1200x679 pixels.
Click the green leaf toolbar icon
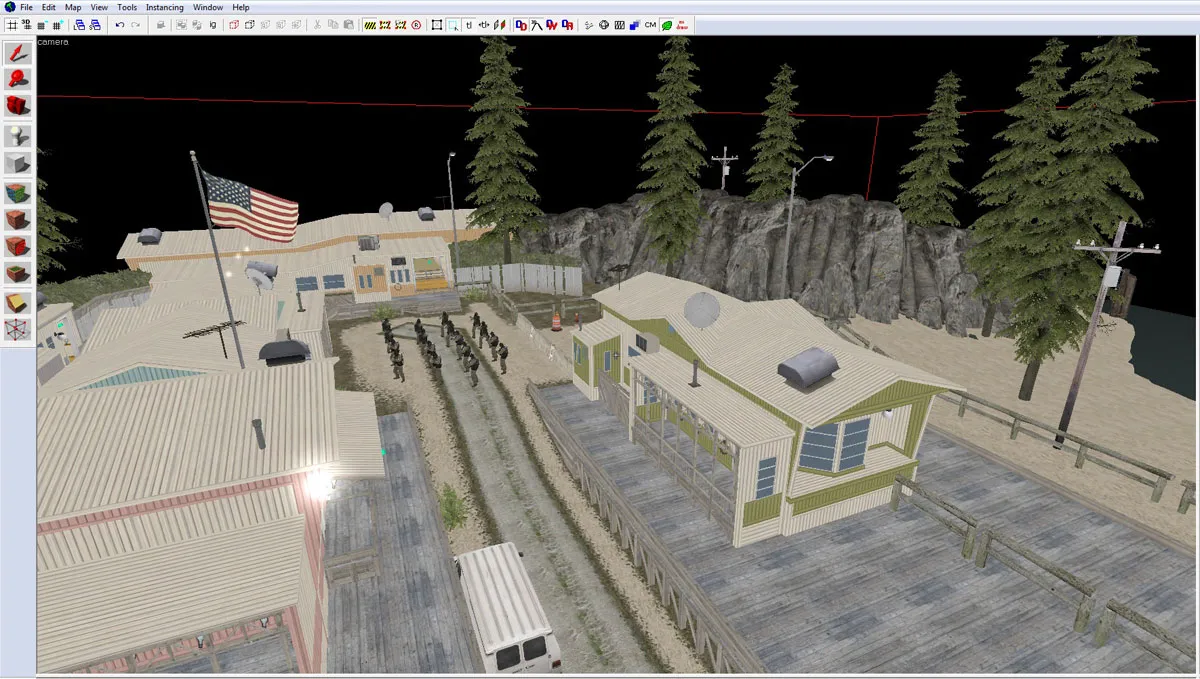[667, 24]
